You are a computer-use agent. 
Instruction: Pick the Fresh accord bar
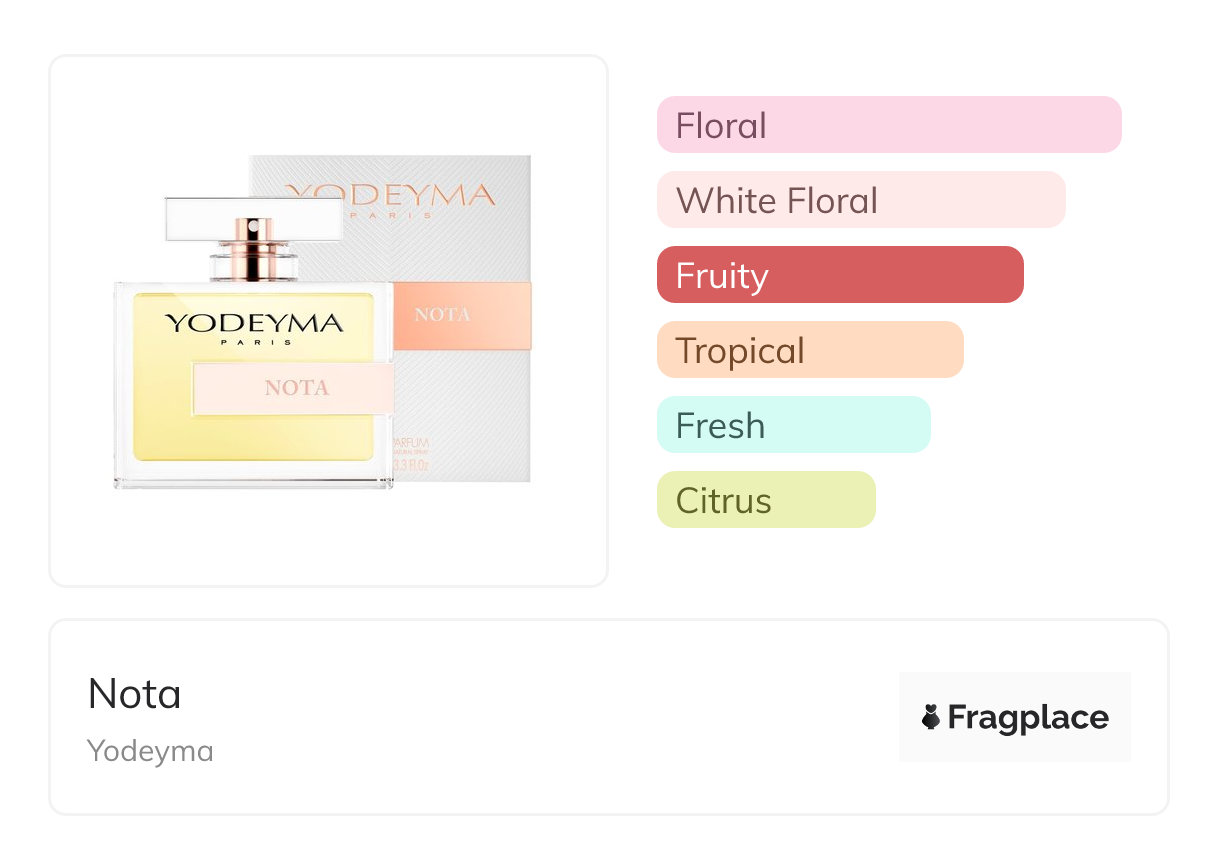click(793, 425)
